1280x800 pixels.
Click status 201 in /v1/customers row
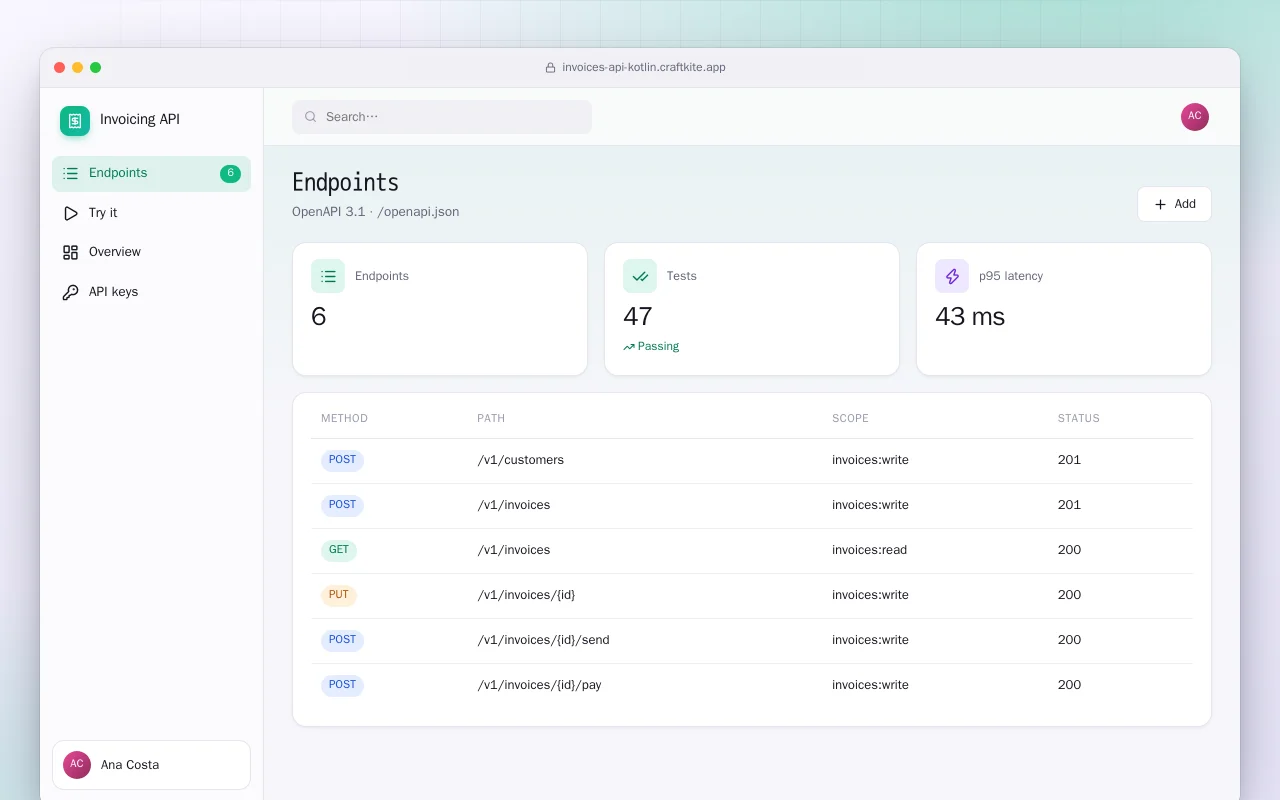(1069, 461)
